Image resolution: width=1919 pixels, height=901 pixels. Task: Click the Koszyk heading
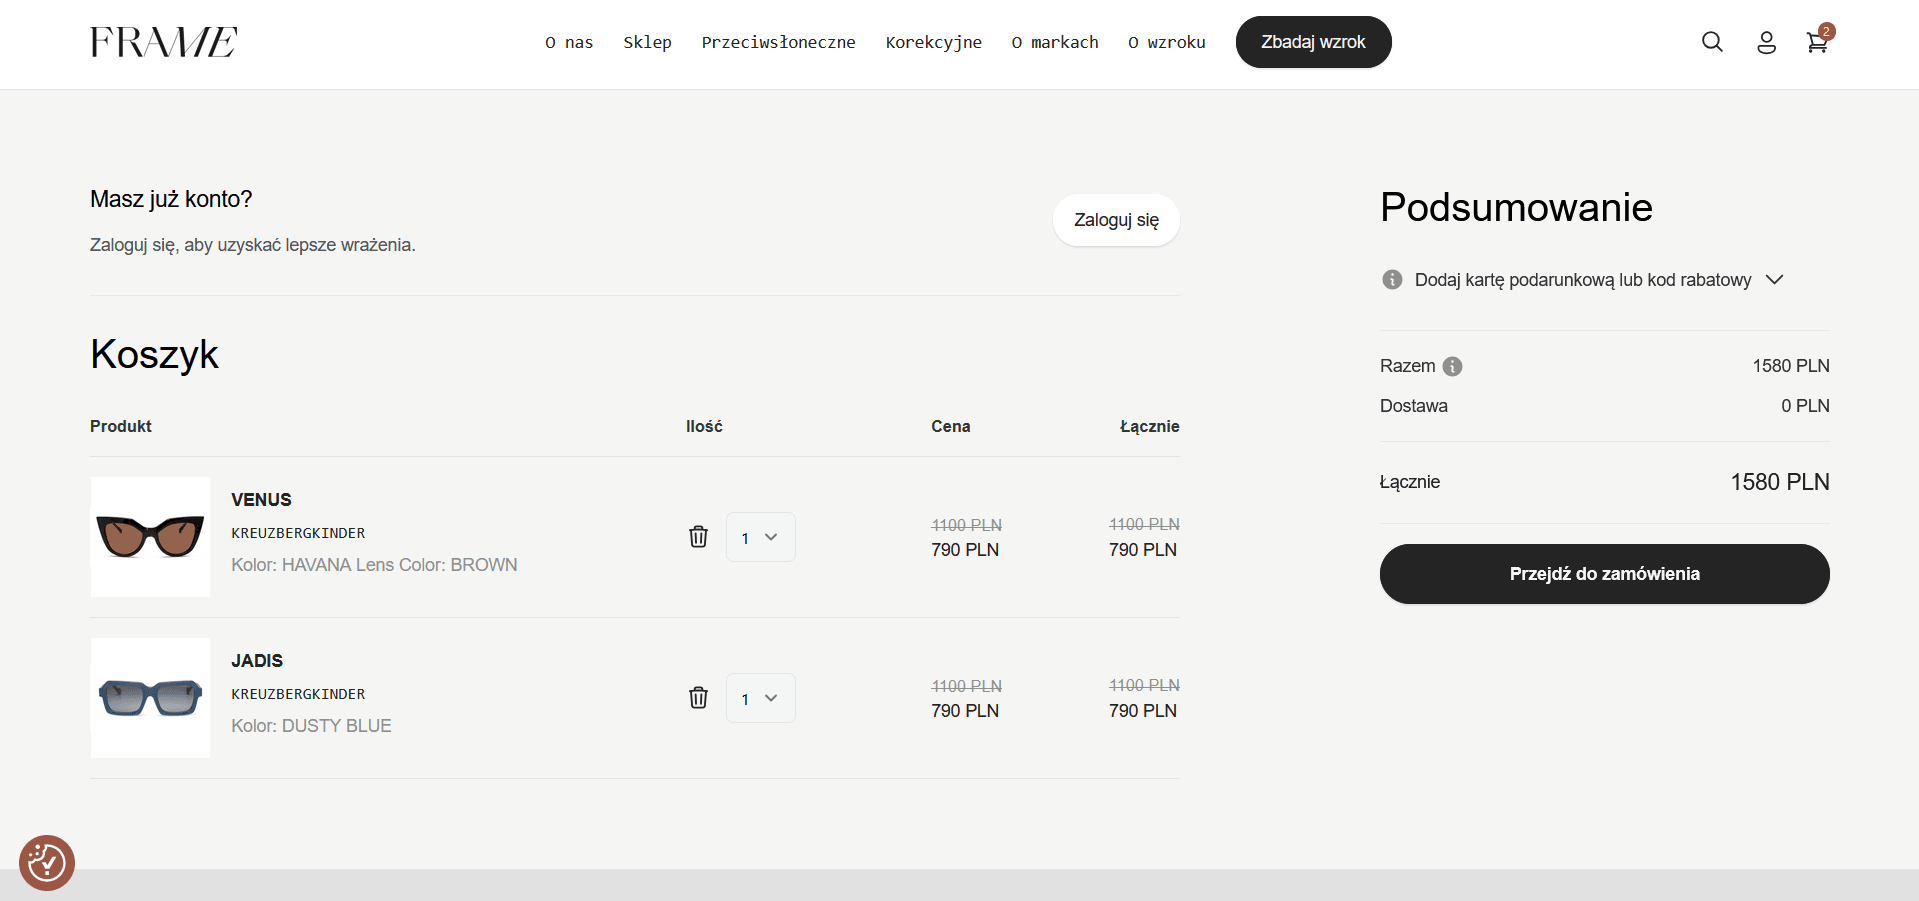[x=154, y=355]
